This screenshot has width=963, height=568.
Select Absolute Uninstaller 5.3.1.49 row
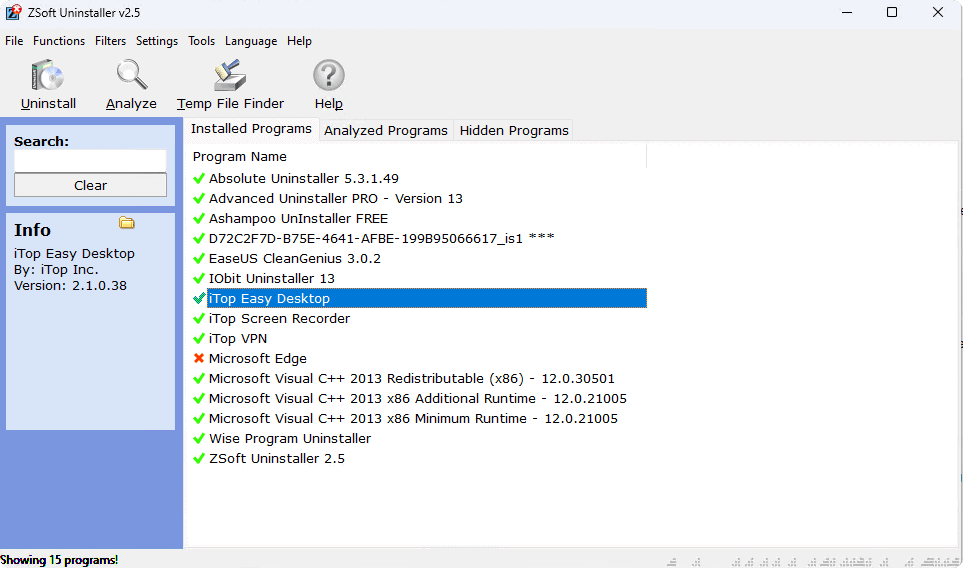click(x=304, y=179)
